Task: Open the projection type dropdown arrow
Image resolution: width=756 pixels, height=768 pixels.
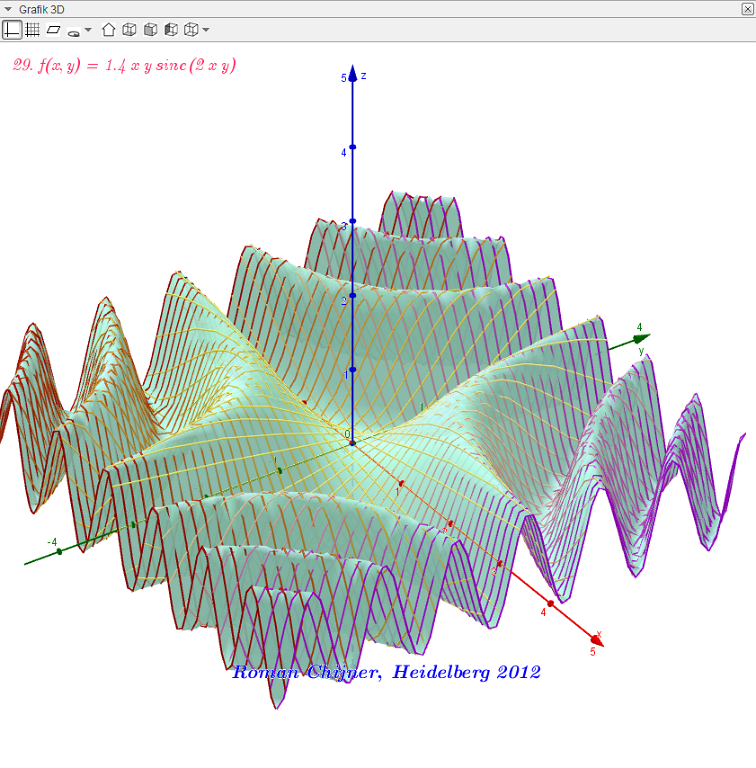Action: click(x=206, y=30)
